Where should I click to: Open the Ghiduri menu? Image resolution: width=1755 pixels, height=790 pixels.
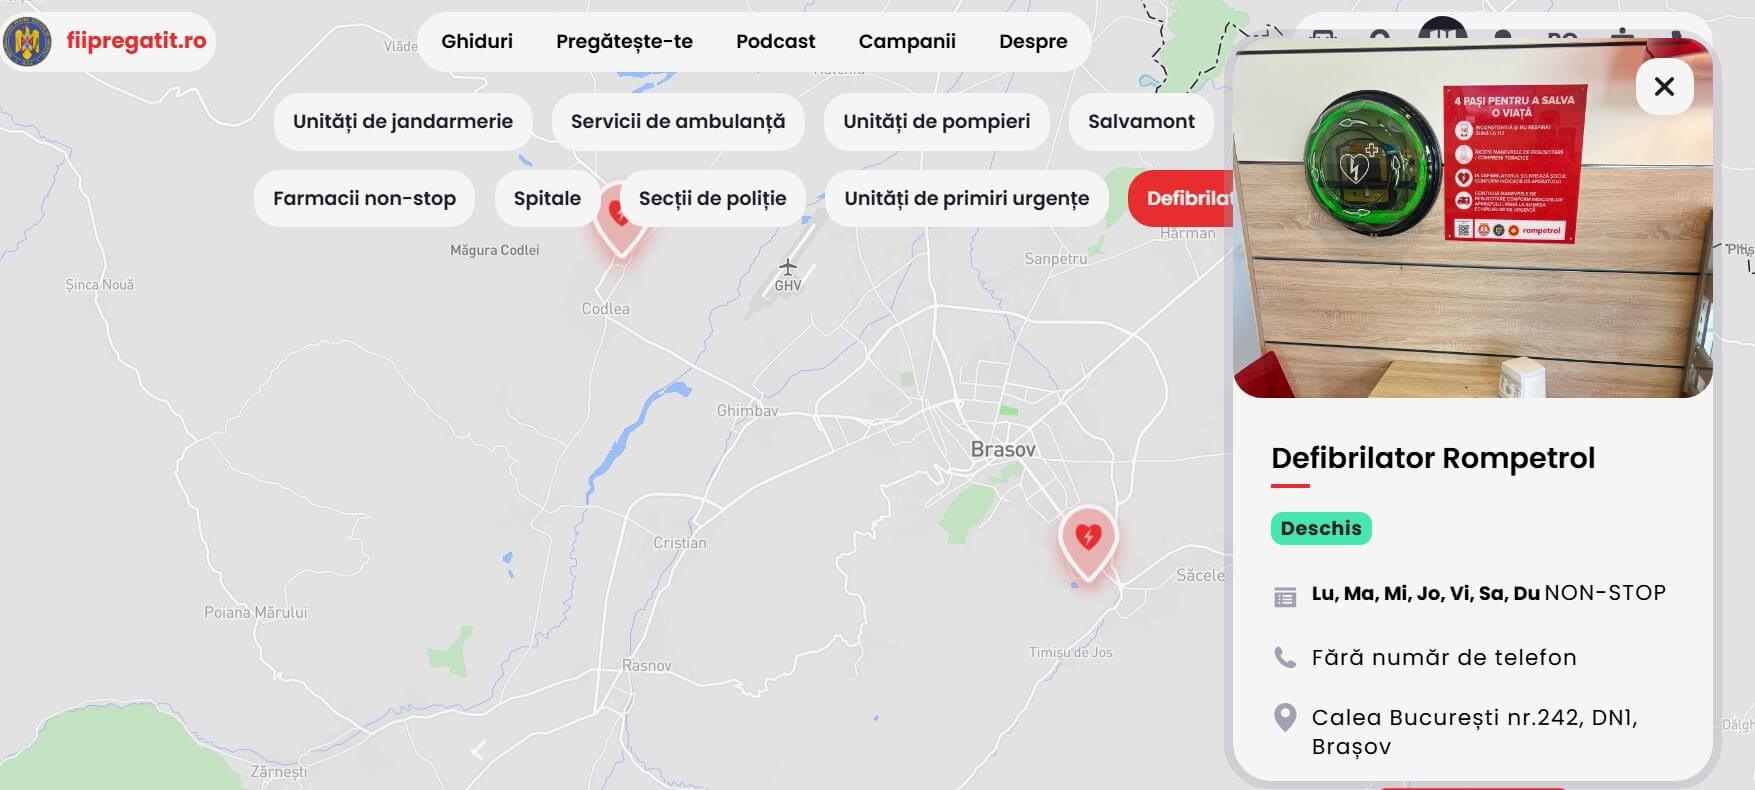[477, 41]
